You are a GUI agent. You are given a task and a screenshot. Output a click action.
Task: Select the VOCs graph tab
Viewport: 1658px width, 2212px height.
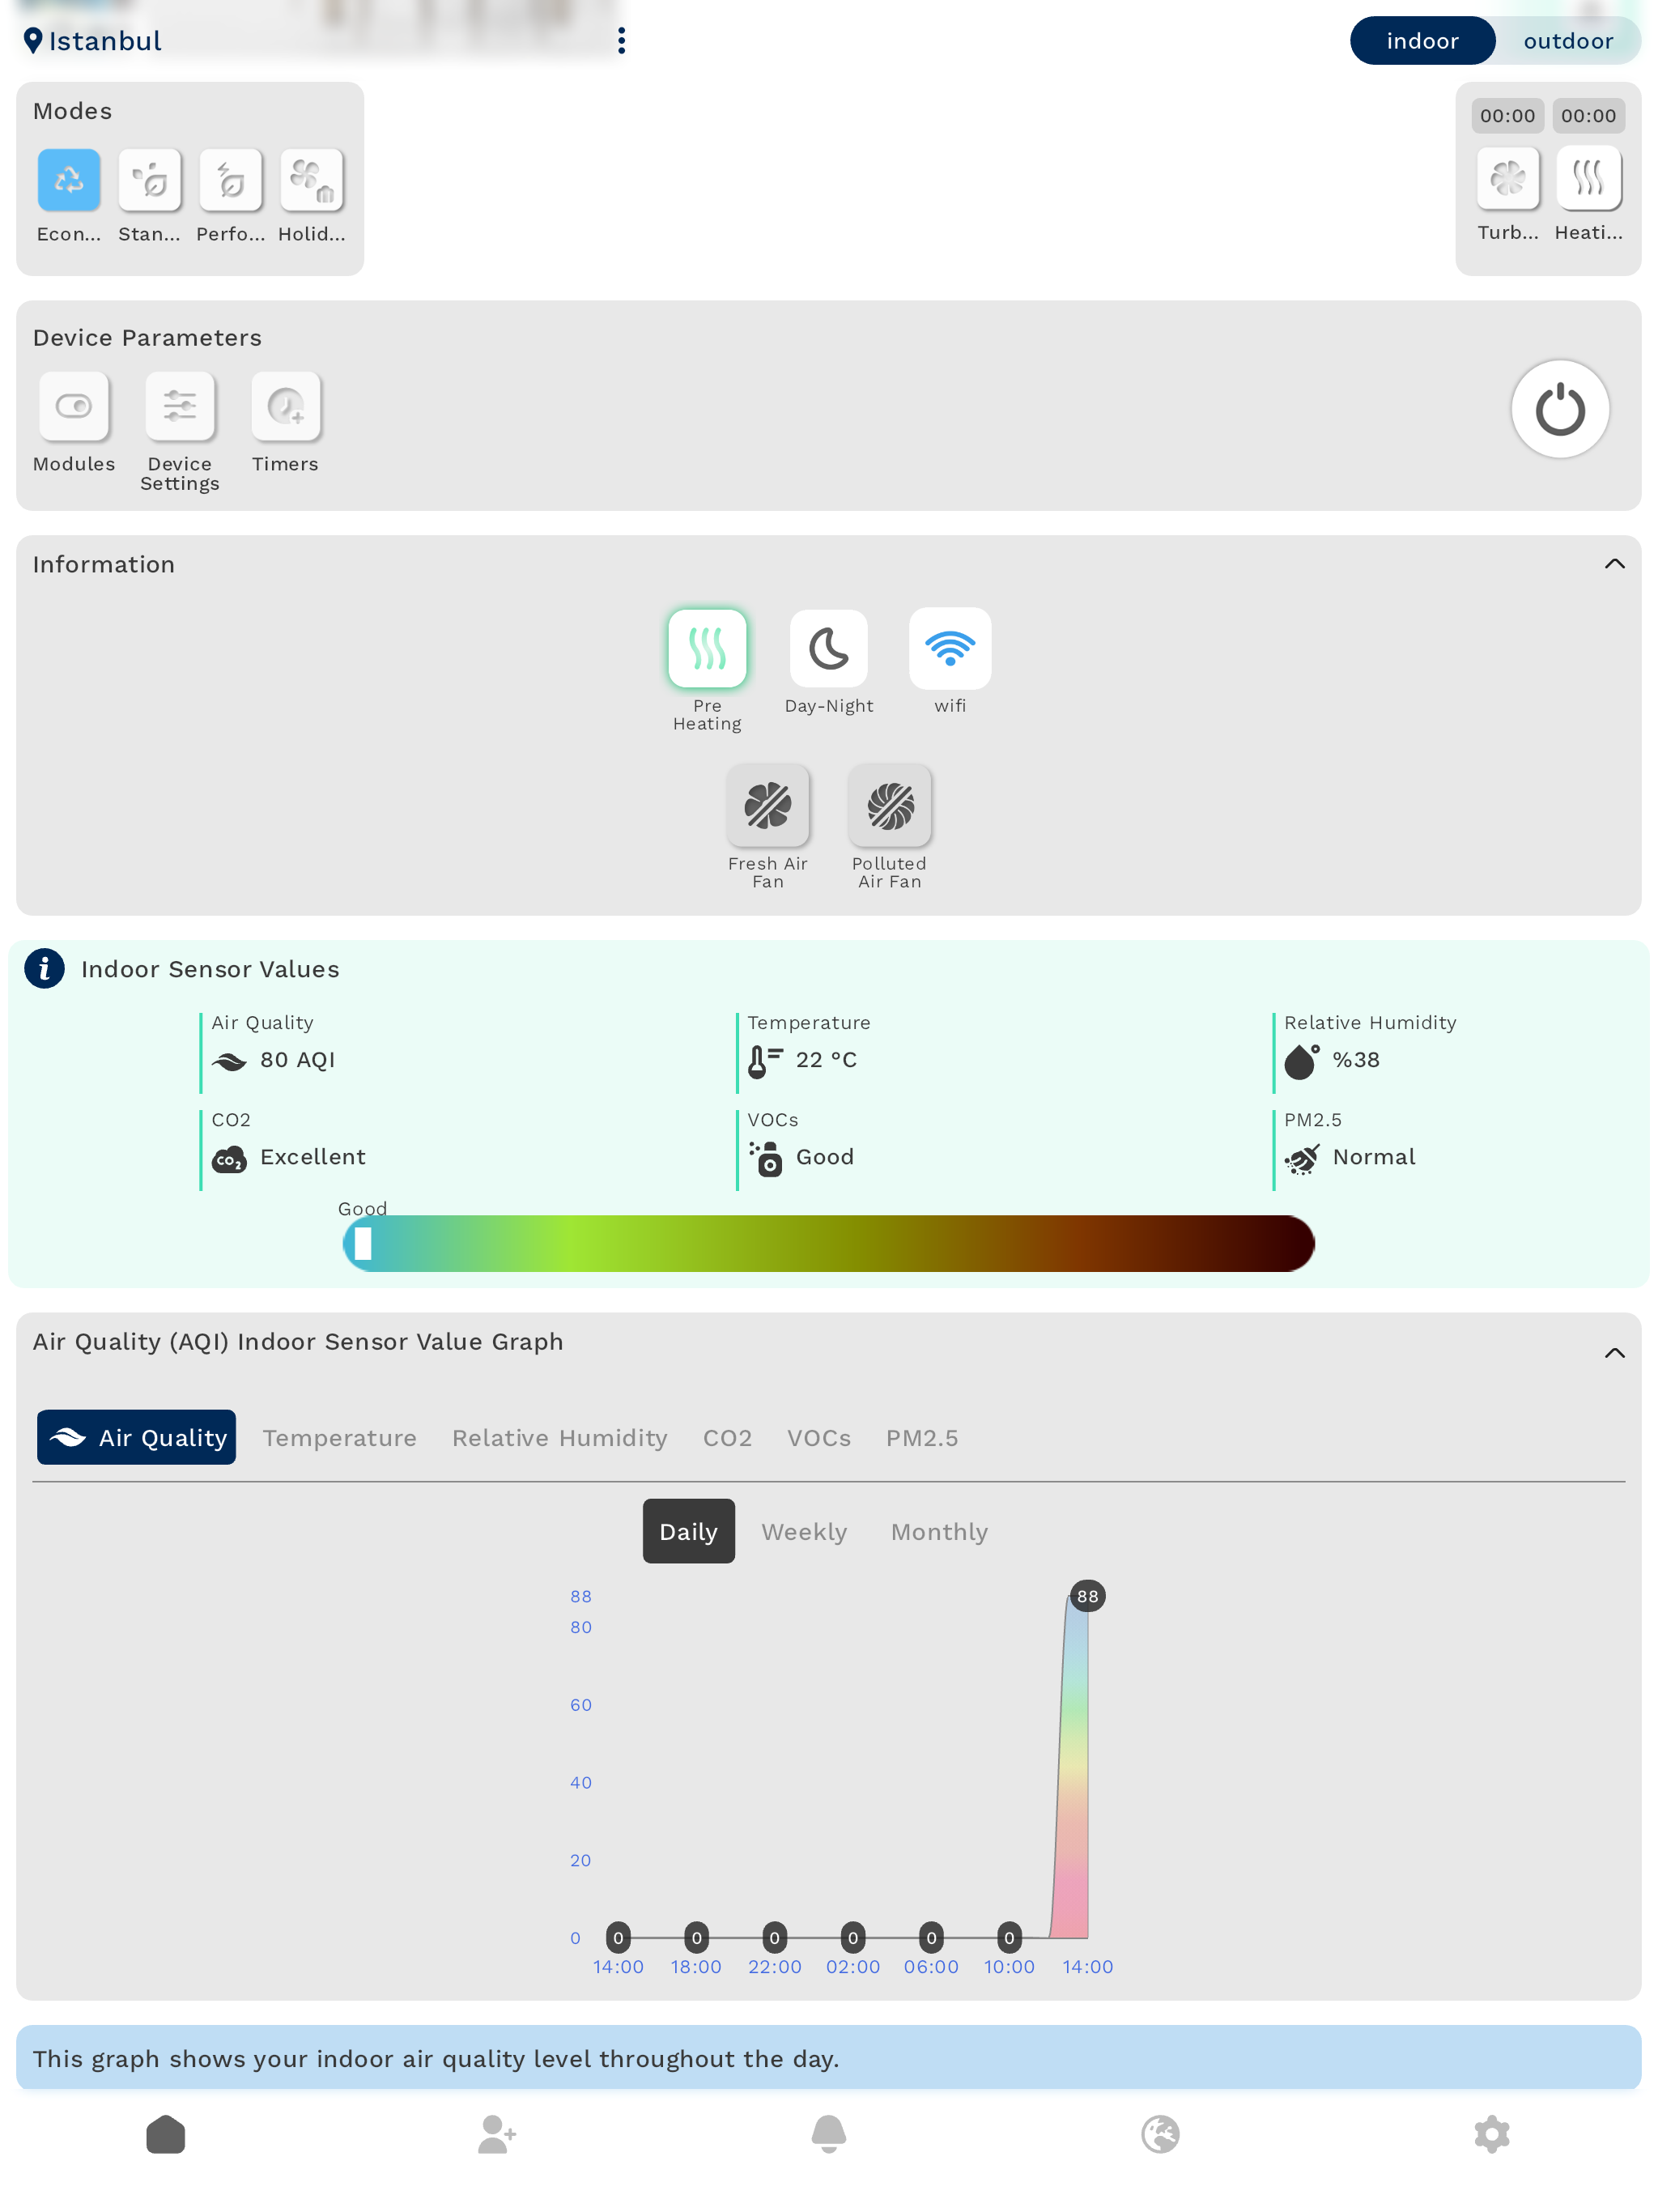[819, 1437]
